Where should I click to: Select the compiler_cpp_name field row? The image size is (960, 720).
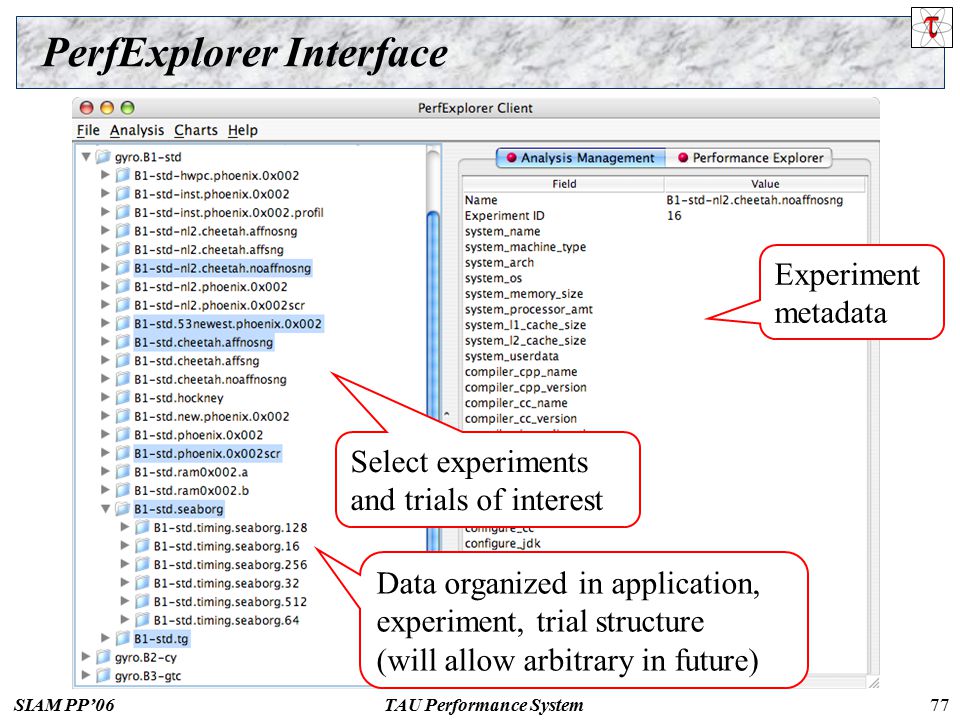click(x=664, y=372)
